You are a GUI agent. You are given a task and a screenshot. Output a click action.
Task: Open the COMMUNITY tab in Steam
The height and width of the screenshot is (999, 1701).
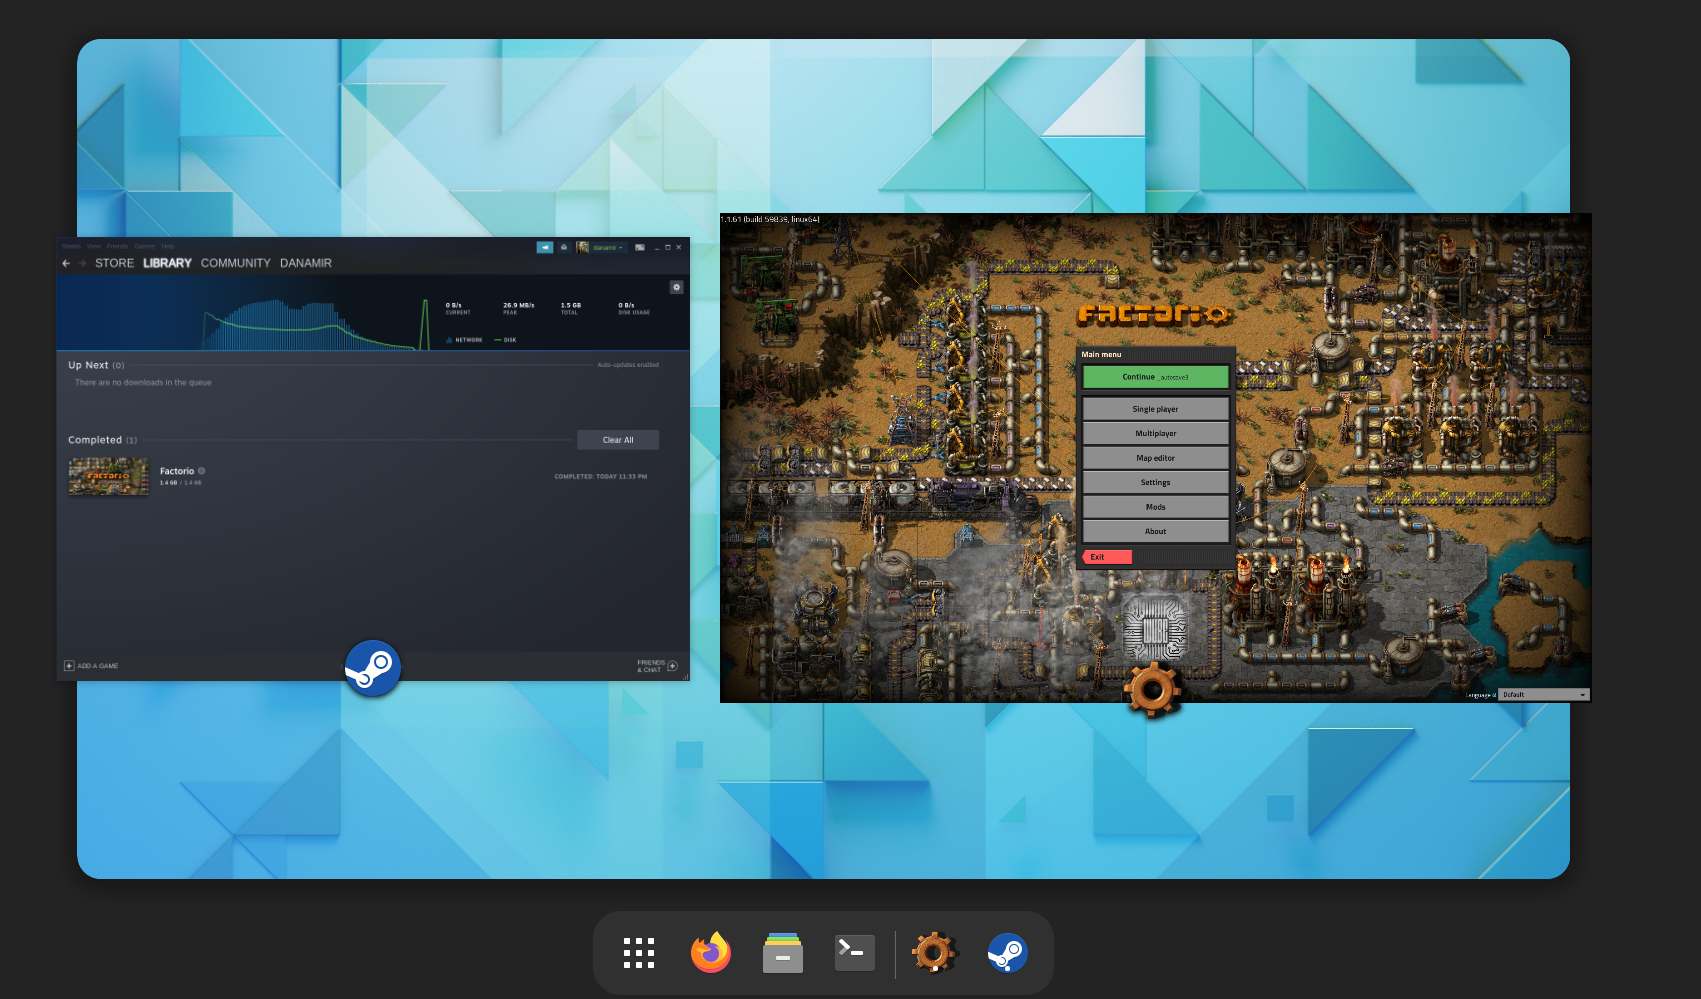click(x=235, y=263)
